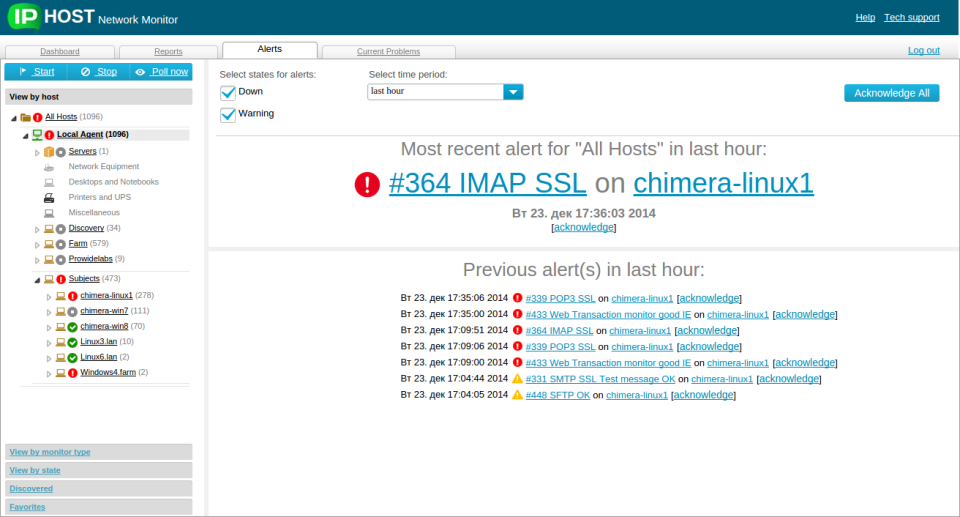Uncheck the Down state checkbox
Viewport: 960px width, 517px height.
click(x=228, y=92)
